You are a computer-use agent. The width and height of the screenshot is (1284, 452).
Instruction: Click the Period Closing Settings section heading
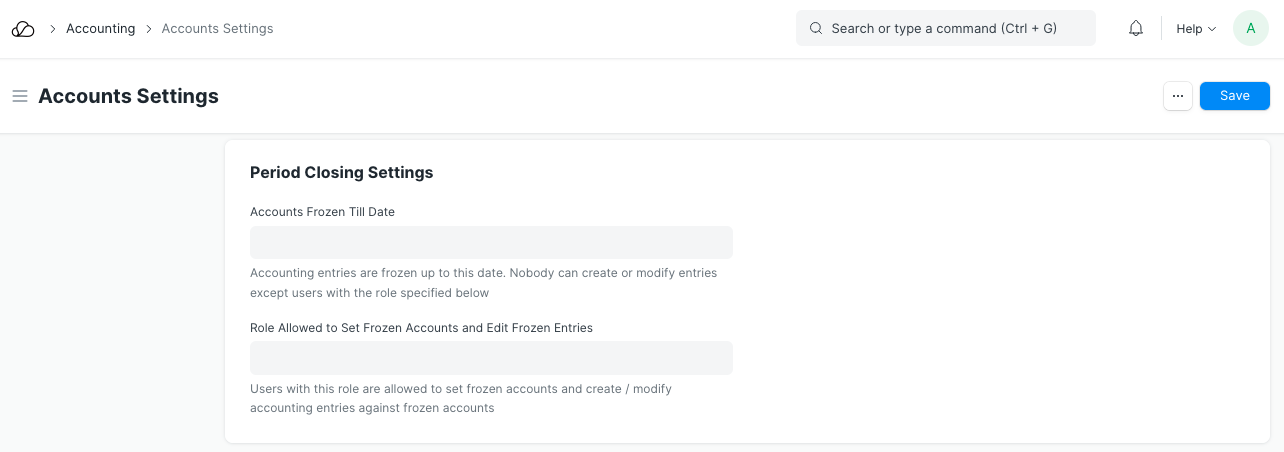(341, 172)
